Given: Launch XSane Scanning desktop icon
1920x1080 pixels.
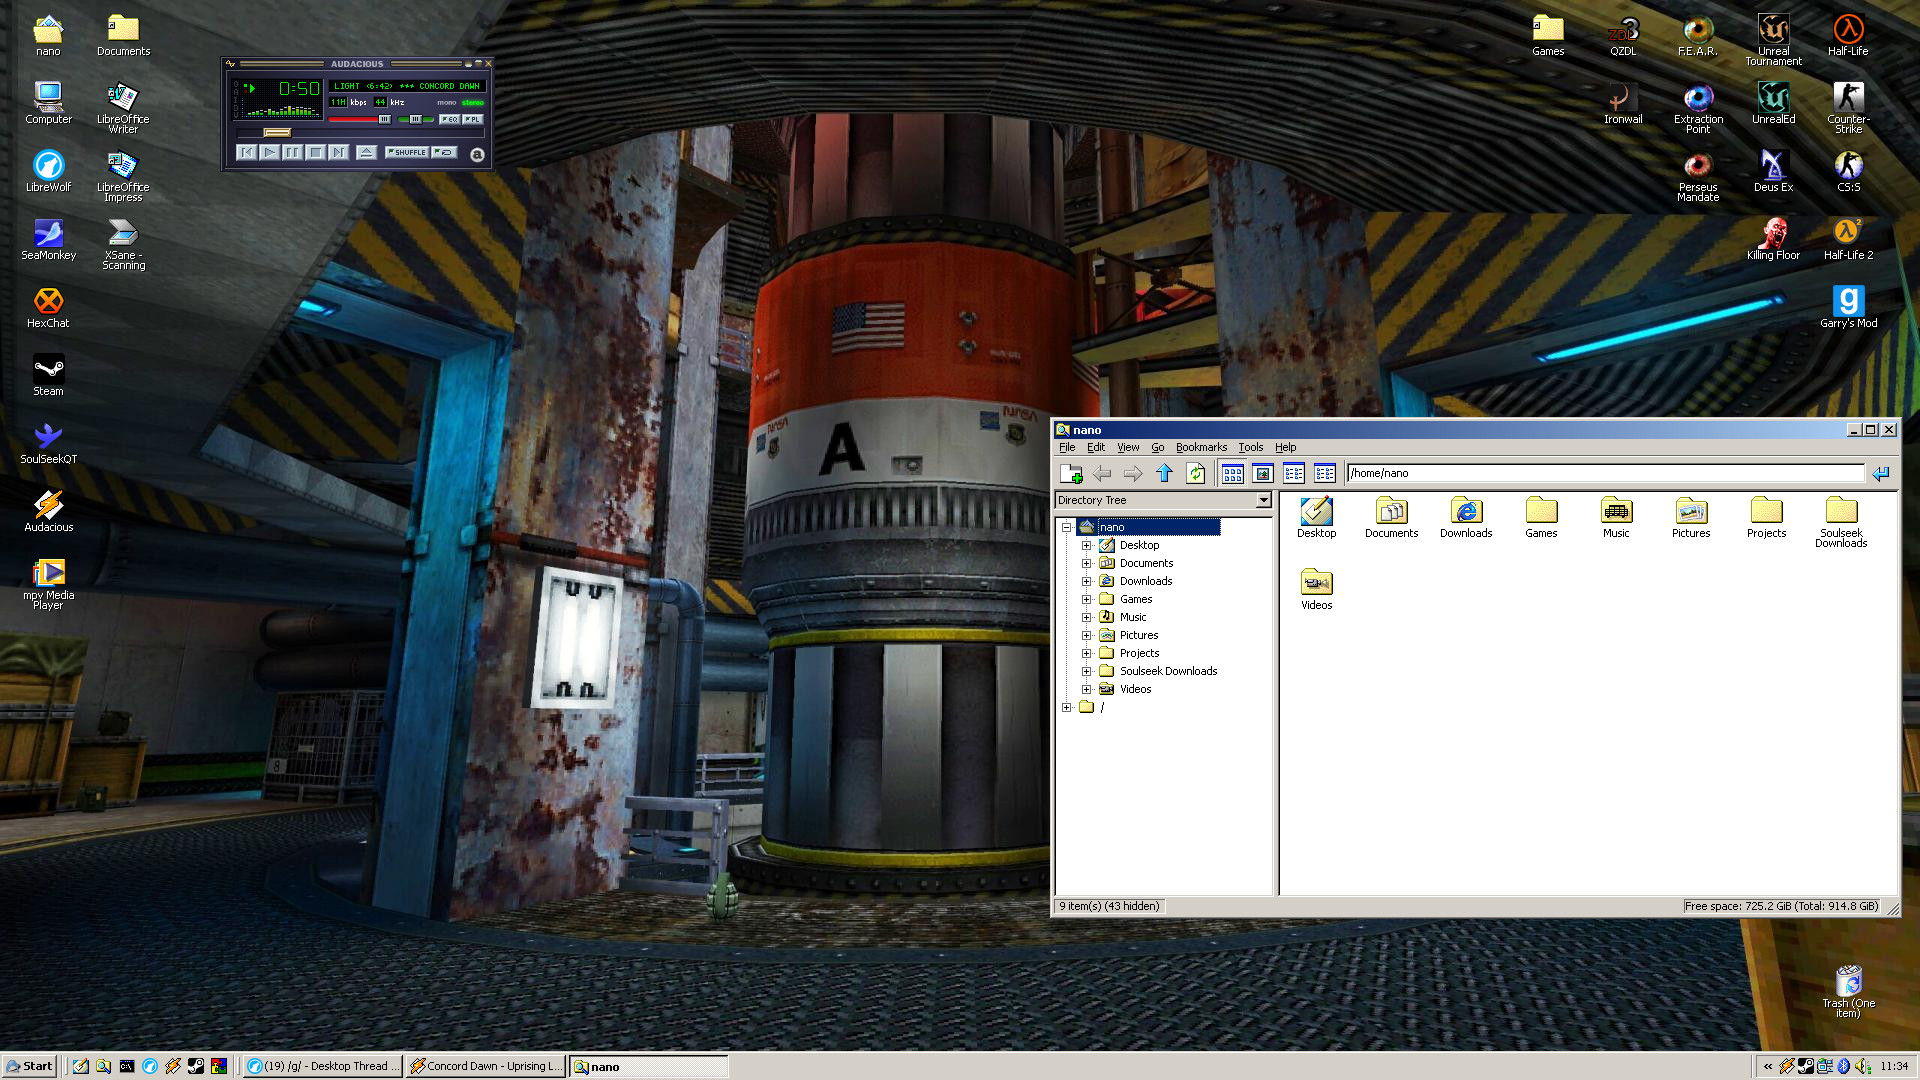Looking at the screenshot, I should pyautogui.click(x=123, y=244).
